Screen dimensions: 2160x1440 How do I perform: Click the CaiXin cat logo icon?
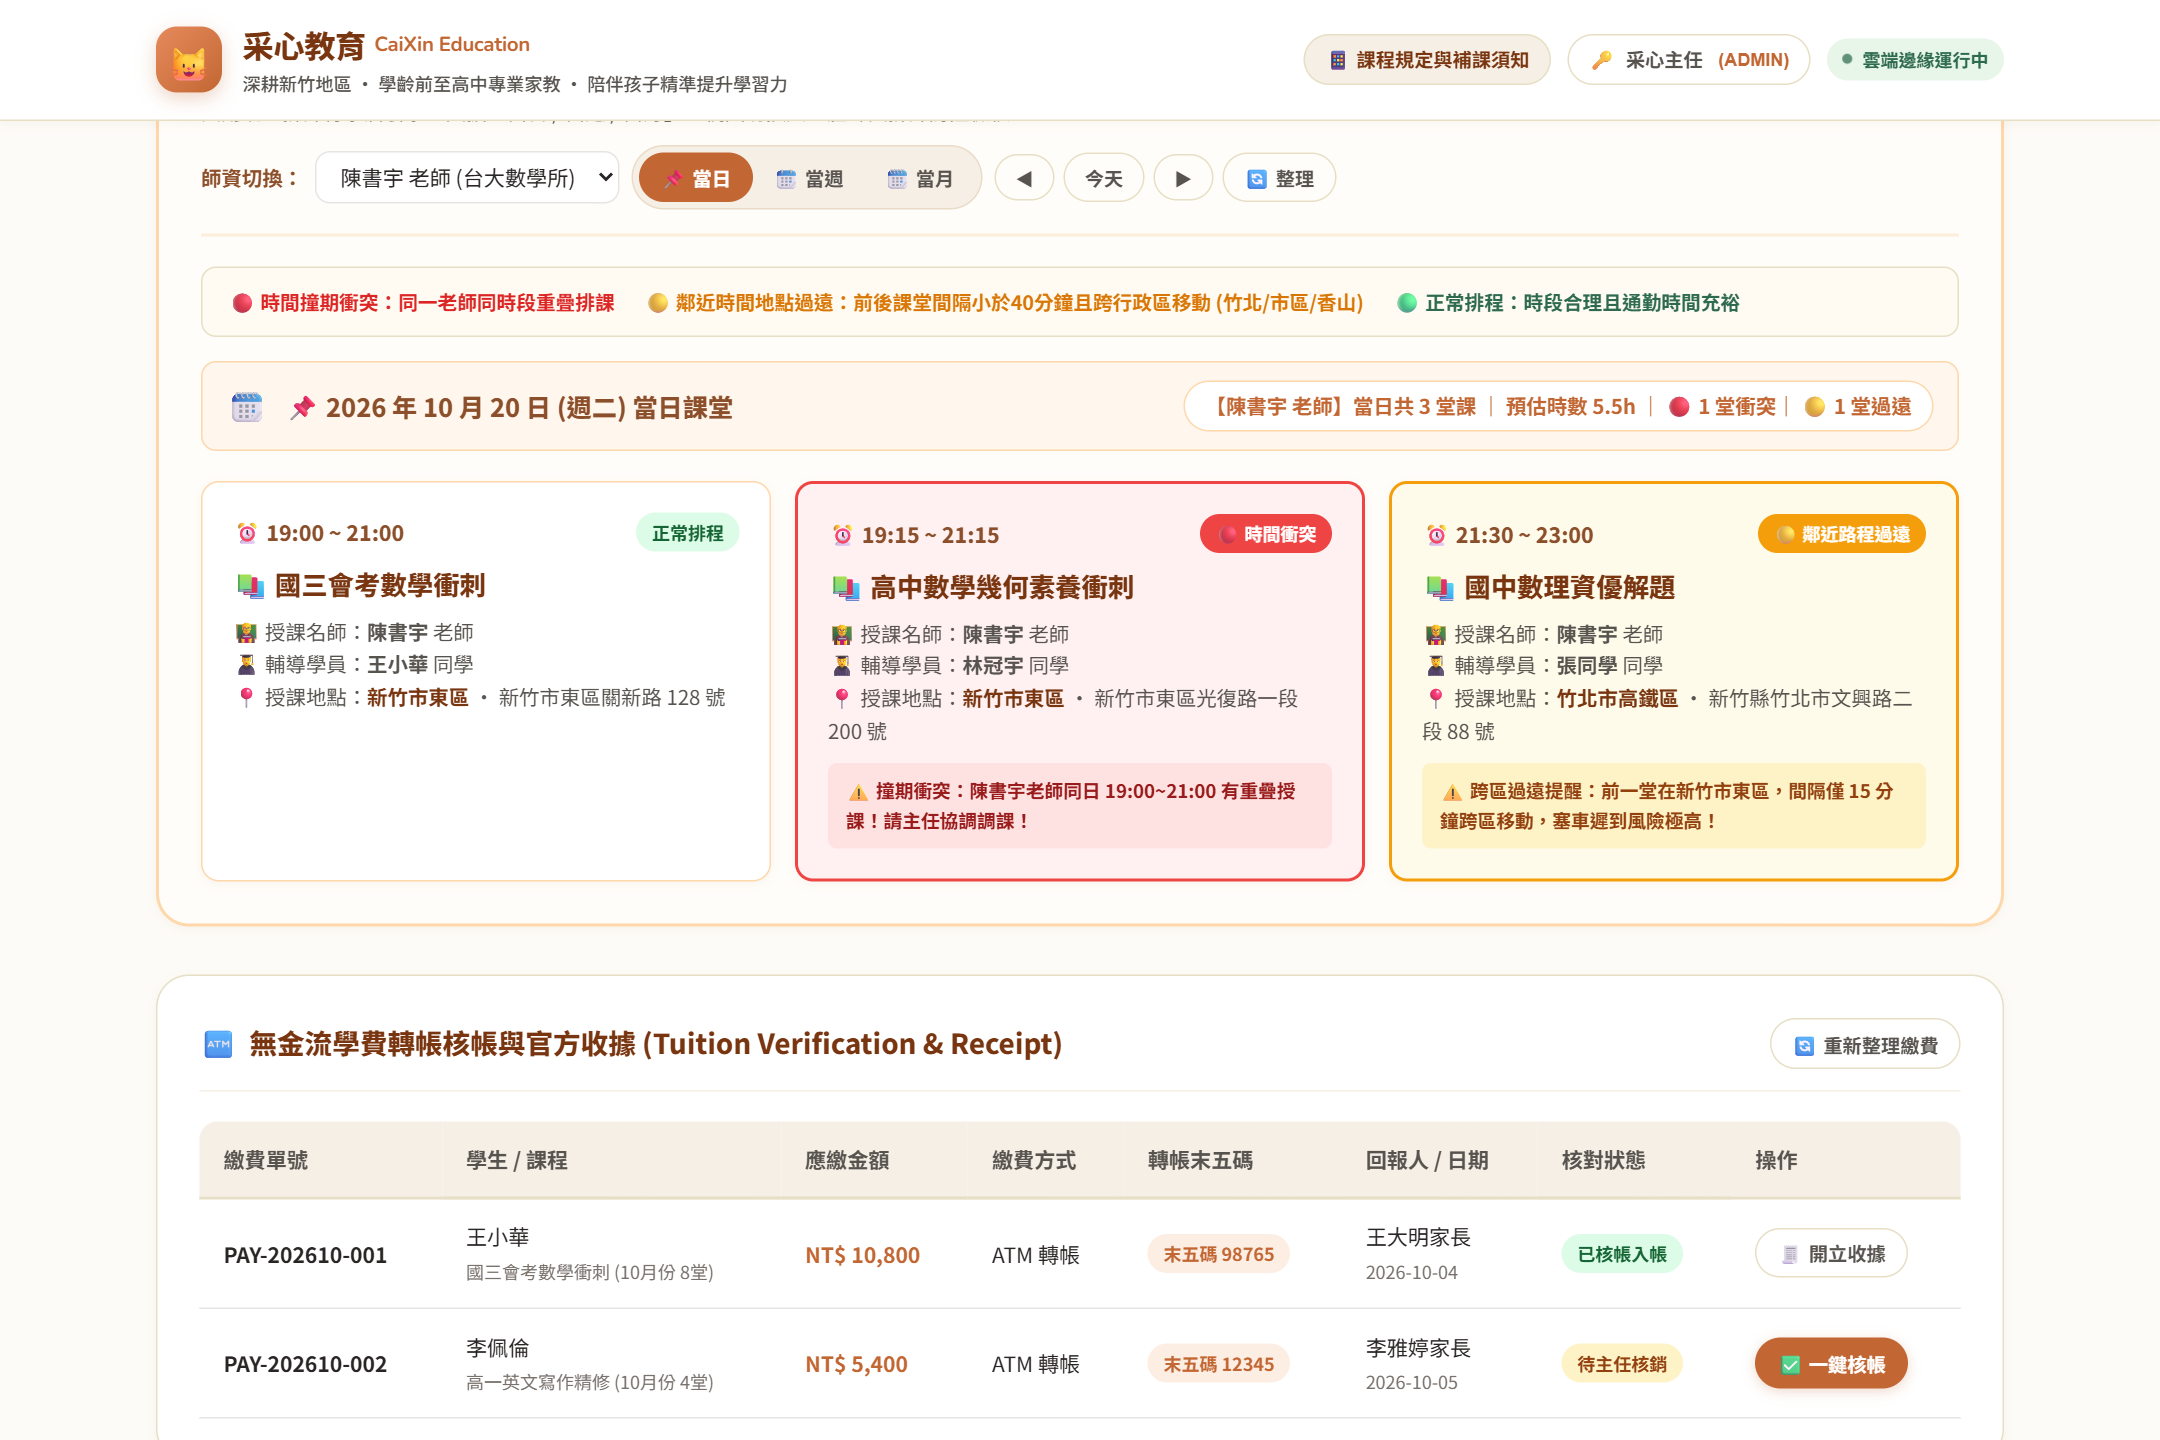pos(189,60)
